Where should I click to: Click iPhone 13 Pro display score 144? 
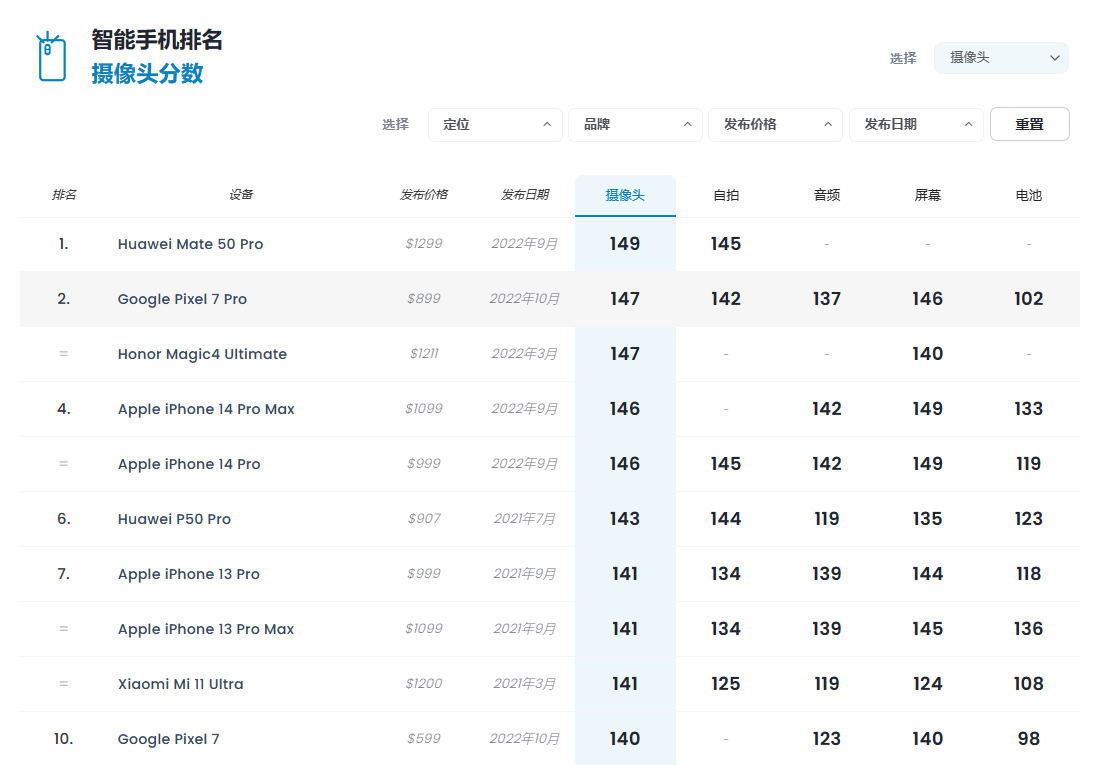coord(927,574)
